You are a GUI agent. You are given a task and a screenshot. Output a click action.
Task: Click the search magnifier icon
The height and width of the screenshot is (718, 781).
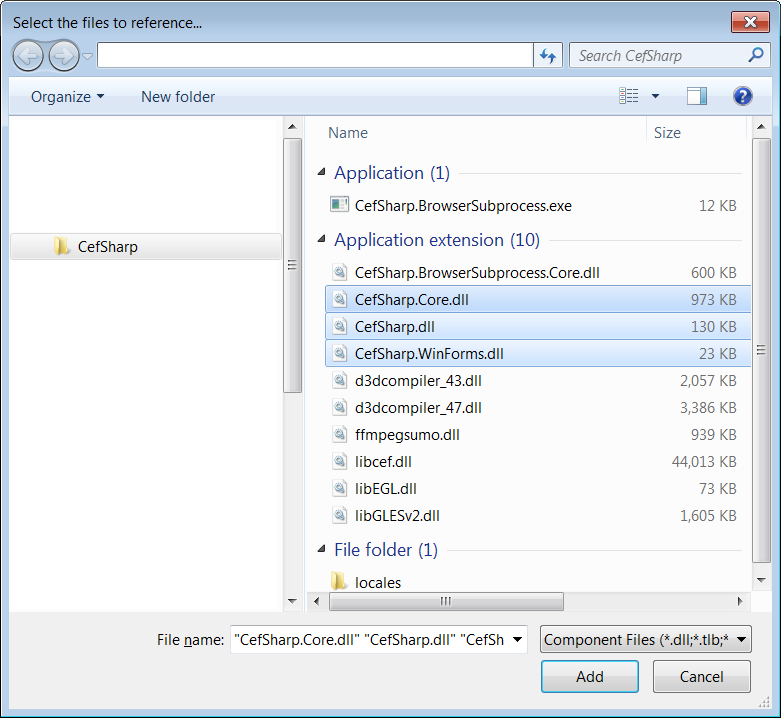point(756,55)
